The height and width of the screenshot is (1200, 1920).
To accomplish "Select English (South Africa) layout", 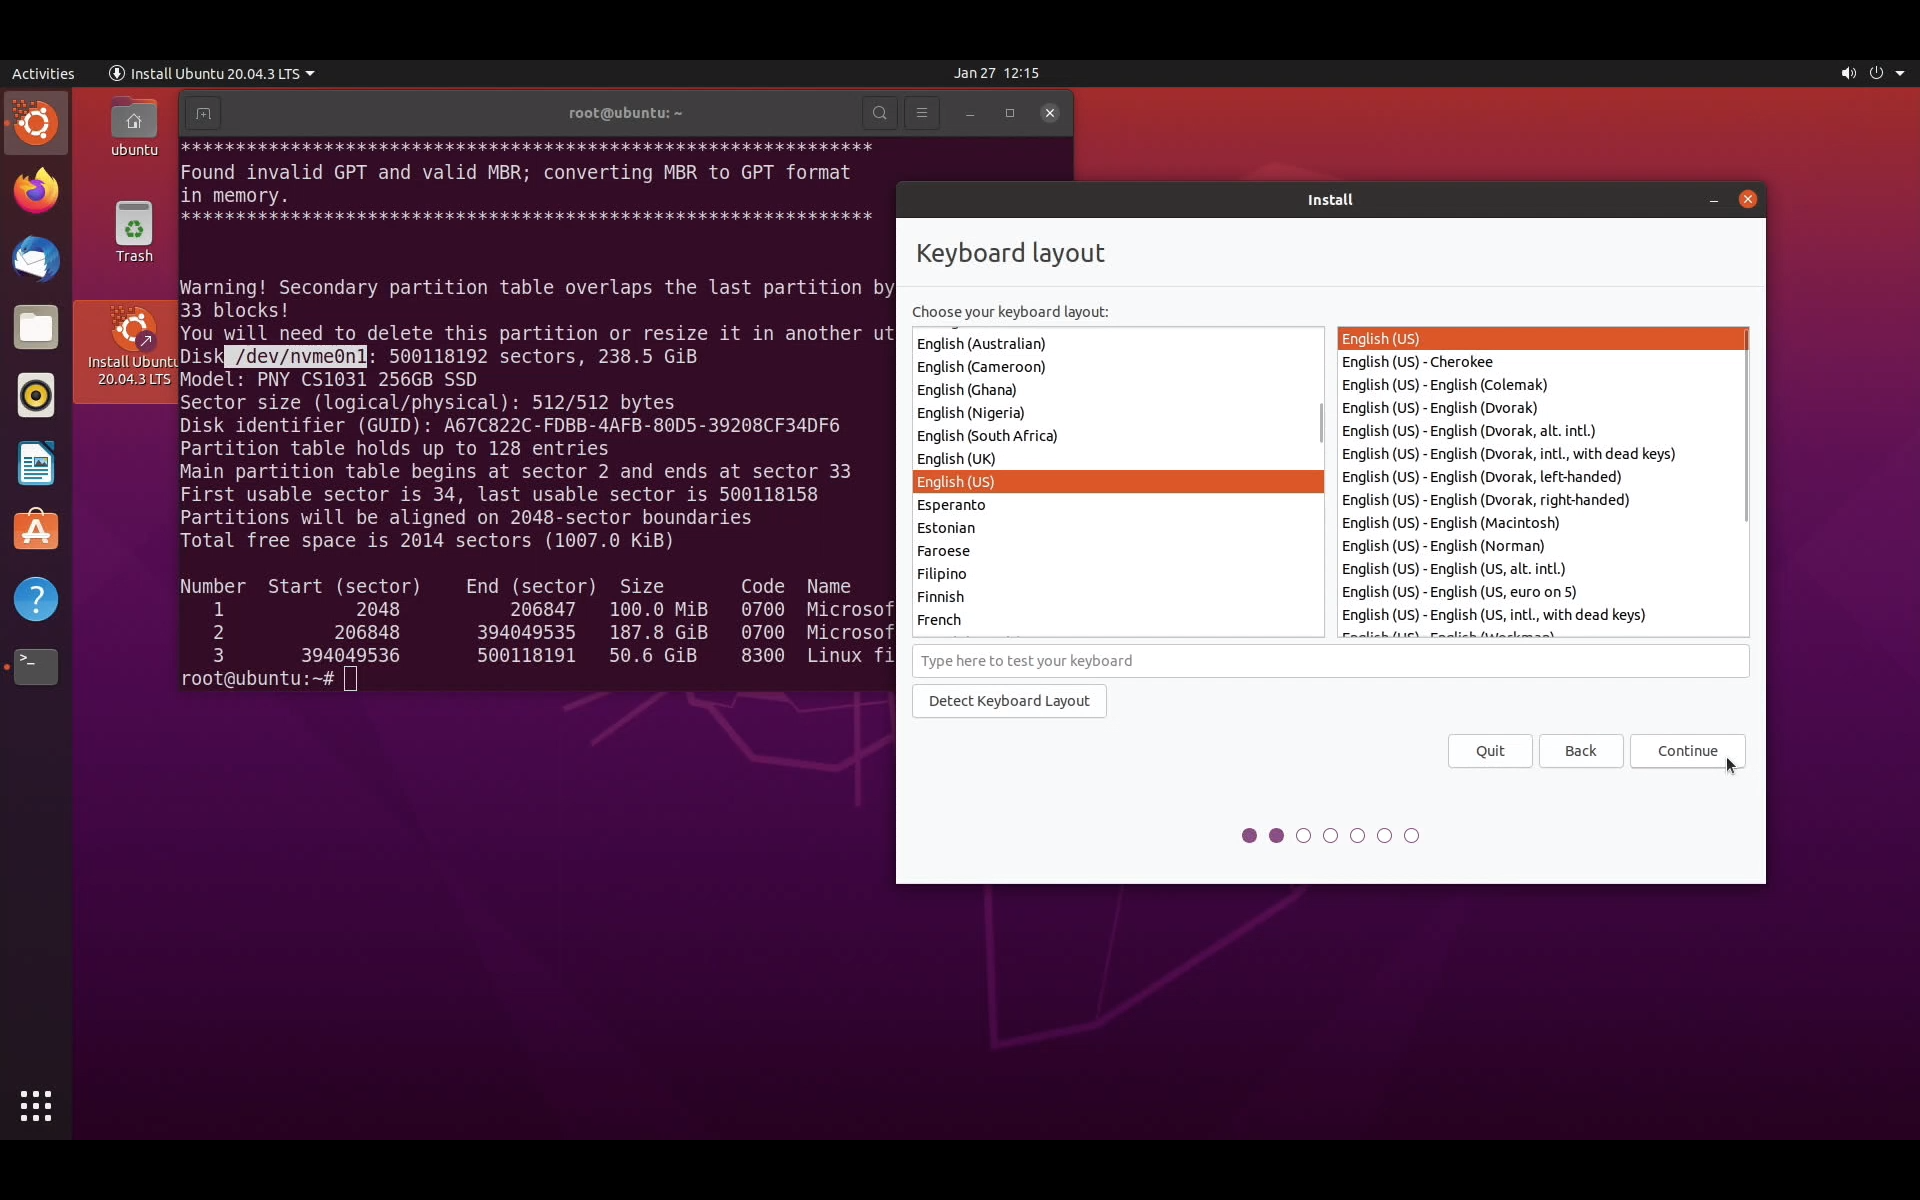I will 1118,436.
